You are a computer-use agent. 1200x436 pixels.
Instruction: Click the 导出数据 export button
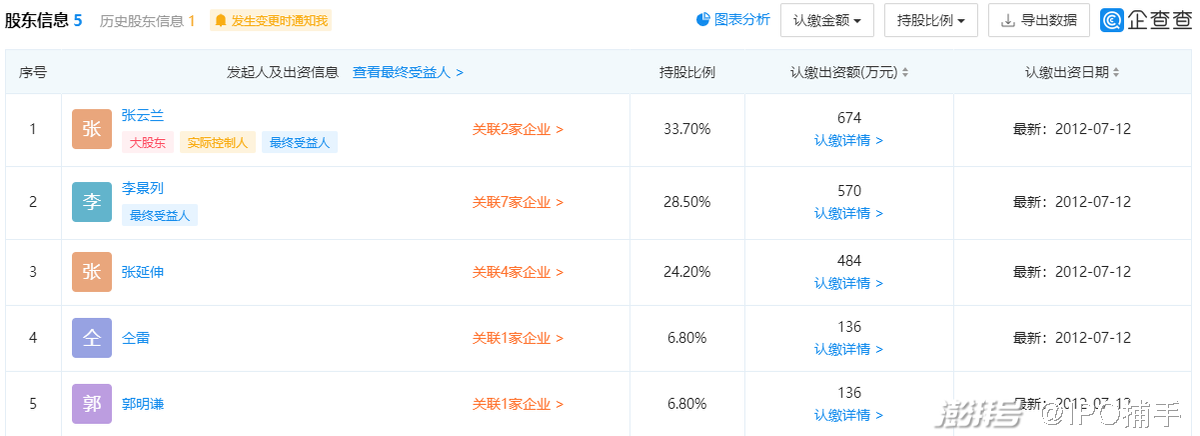(1038, 20)
